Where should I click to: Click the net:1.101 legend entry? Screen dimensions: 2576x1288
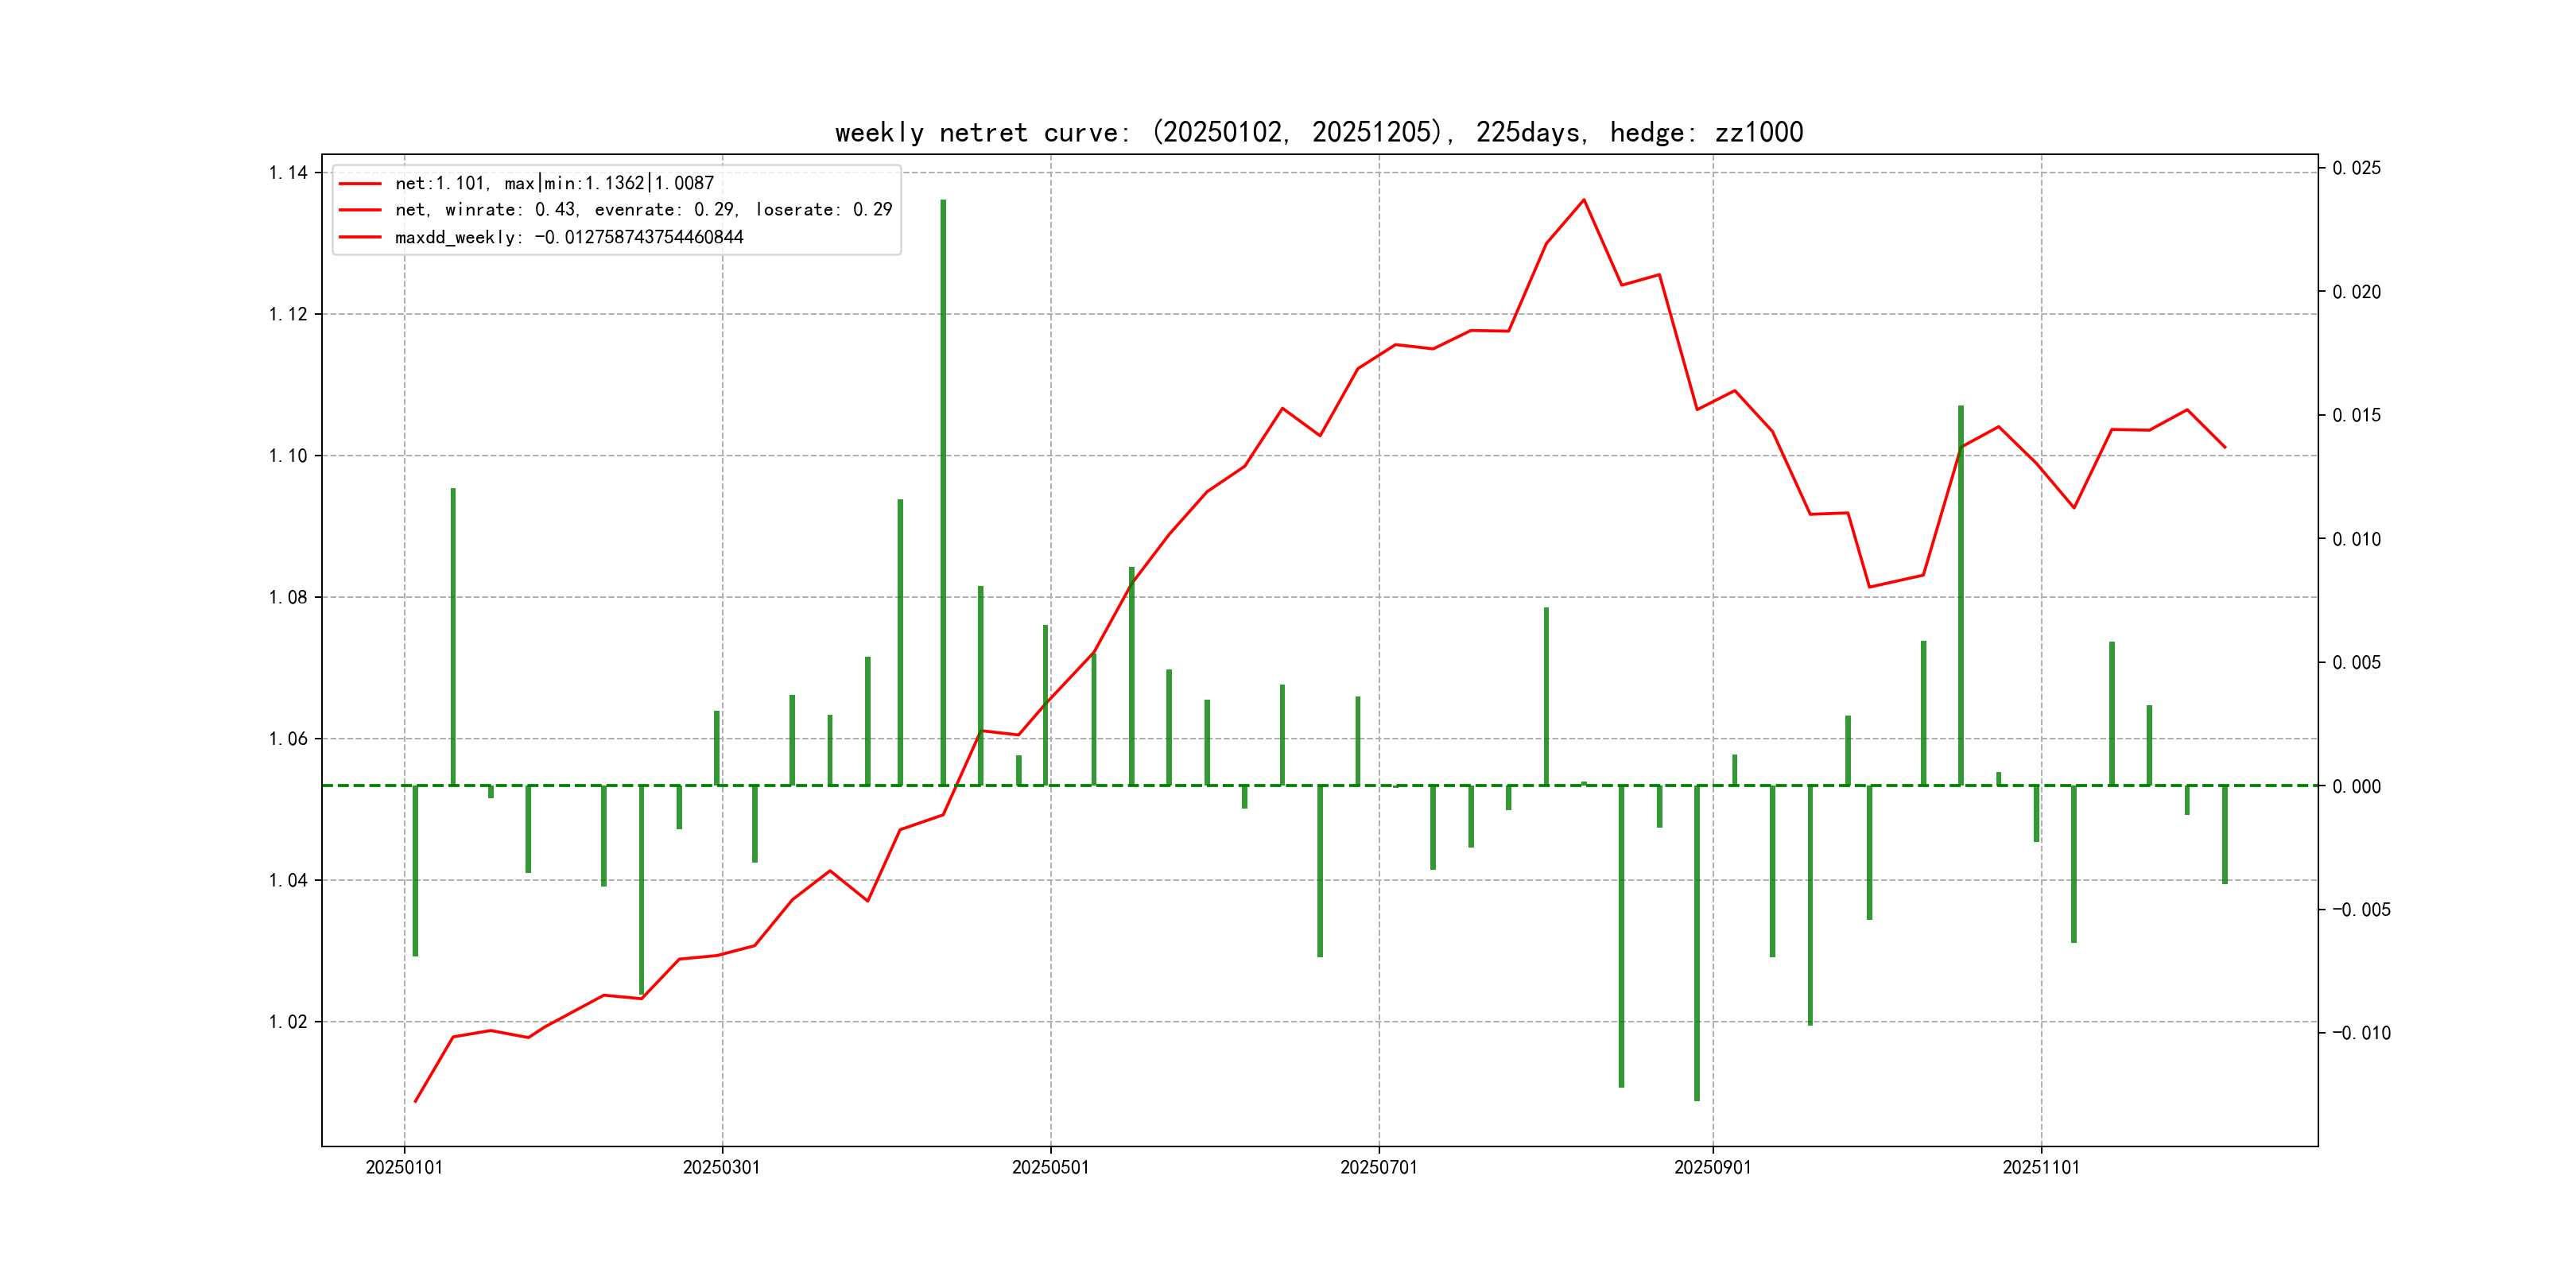click(554, 183)
